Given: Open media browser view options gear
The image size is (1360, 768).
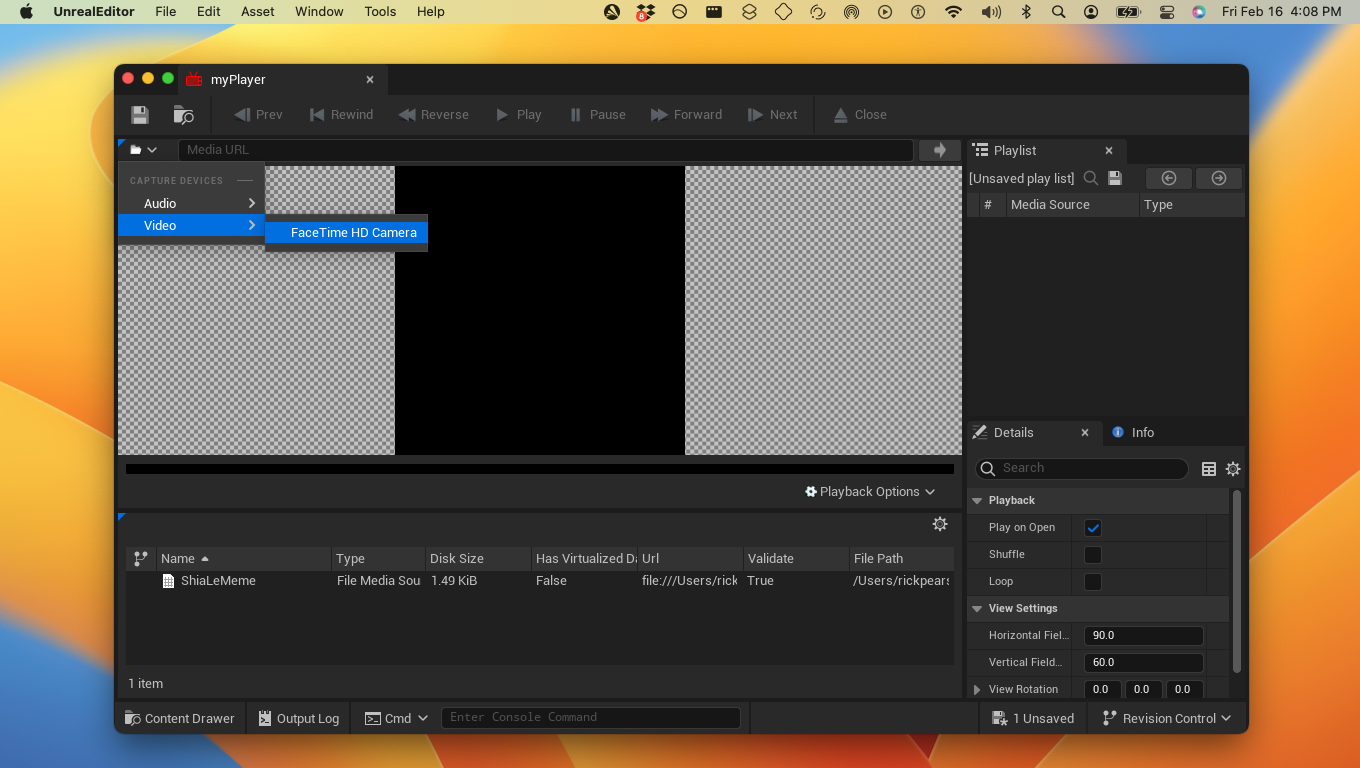Looking at the screenshot, I should [x=939, y=524].
